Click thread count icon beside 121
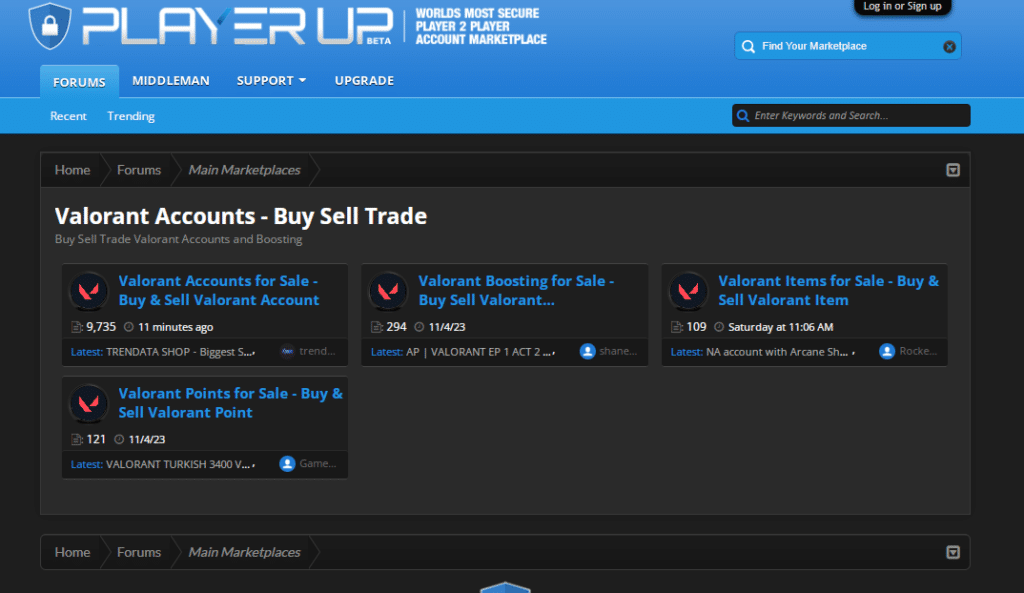This screenshot has height=593, width=1024. [x=76, y=439]
